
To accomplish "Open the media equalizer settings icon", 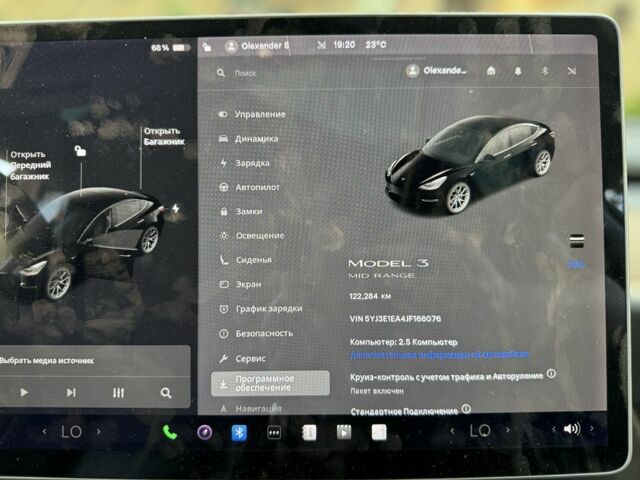I will click(118, 393).
